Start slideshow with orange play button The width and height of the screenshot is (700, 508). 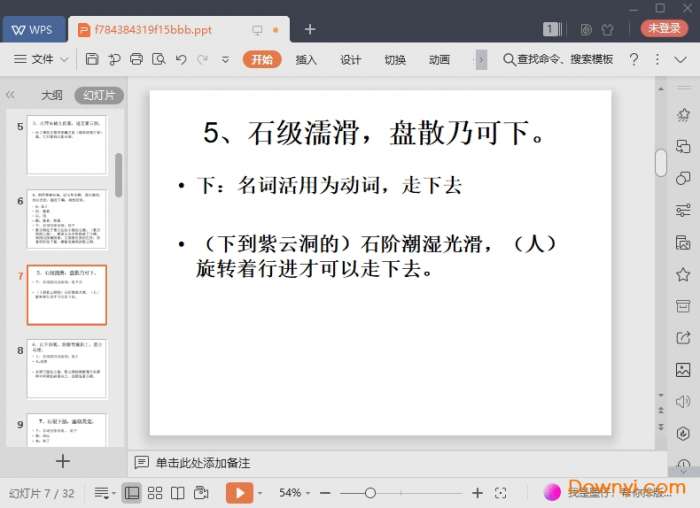[x=239, y=493]
